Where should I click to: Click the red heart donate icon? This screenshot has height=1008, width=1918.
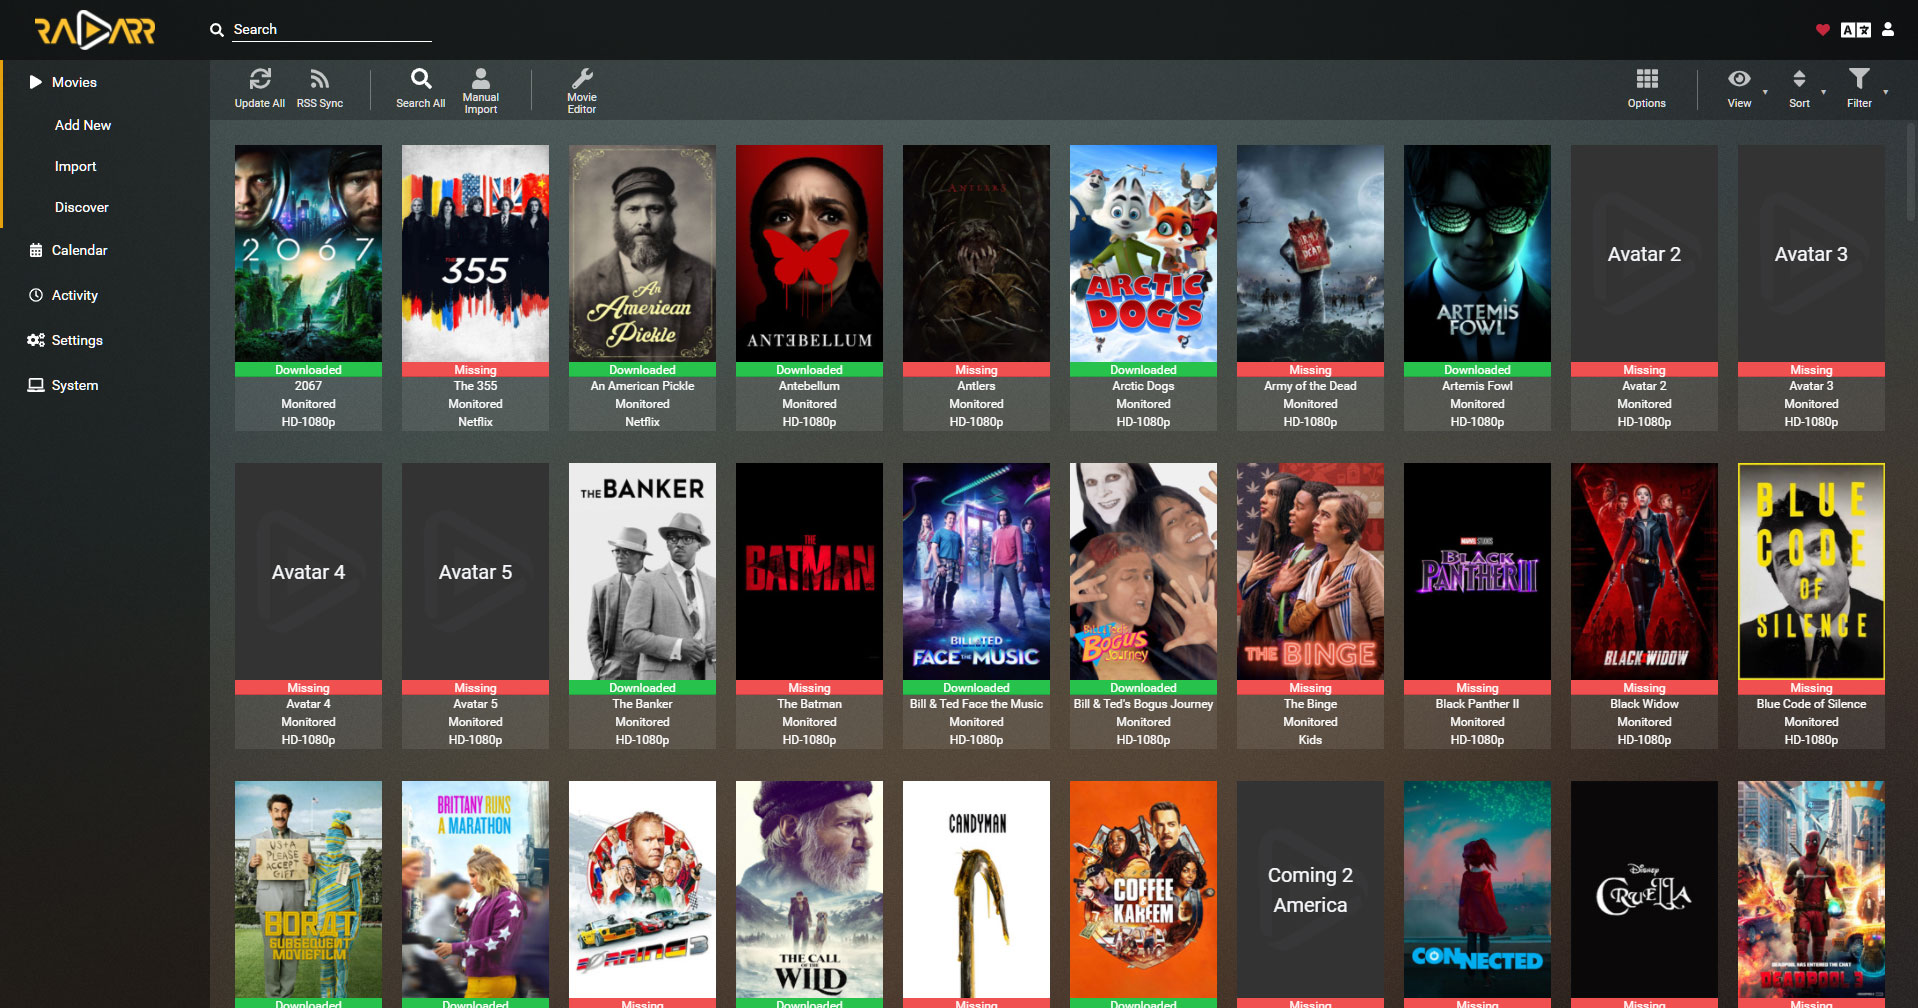click(x=1822, y=30)
